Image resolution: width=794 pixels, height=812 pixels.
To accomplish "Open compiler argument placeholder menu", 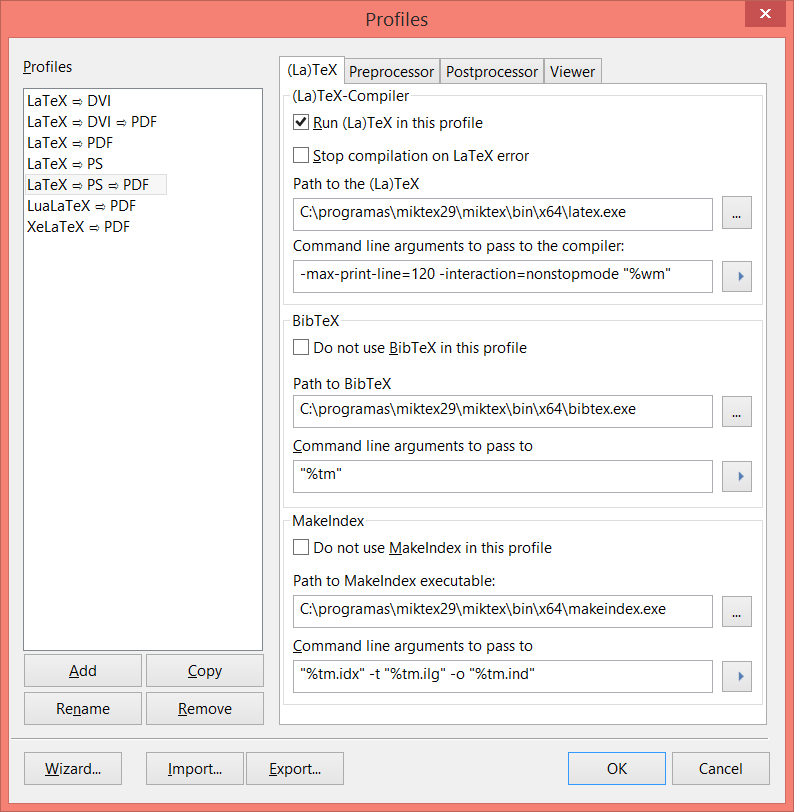I will click(736, 276).
